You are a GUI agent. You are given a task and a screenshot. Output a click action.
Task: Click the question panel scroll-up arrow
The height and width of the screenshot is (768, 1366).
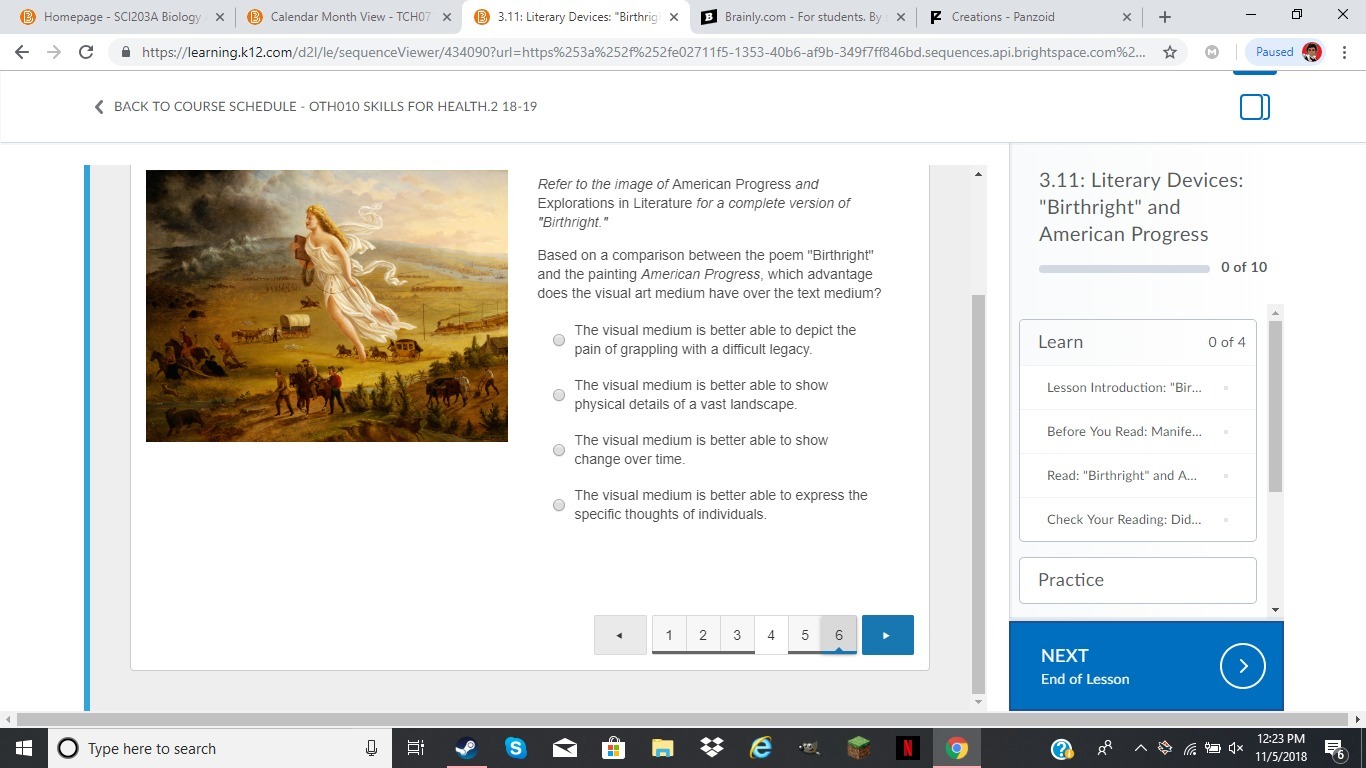[978, 174]
